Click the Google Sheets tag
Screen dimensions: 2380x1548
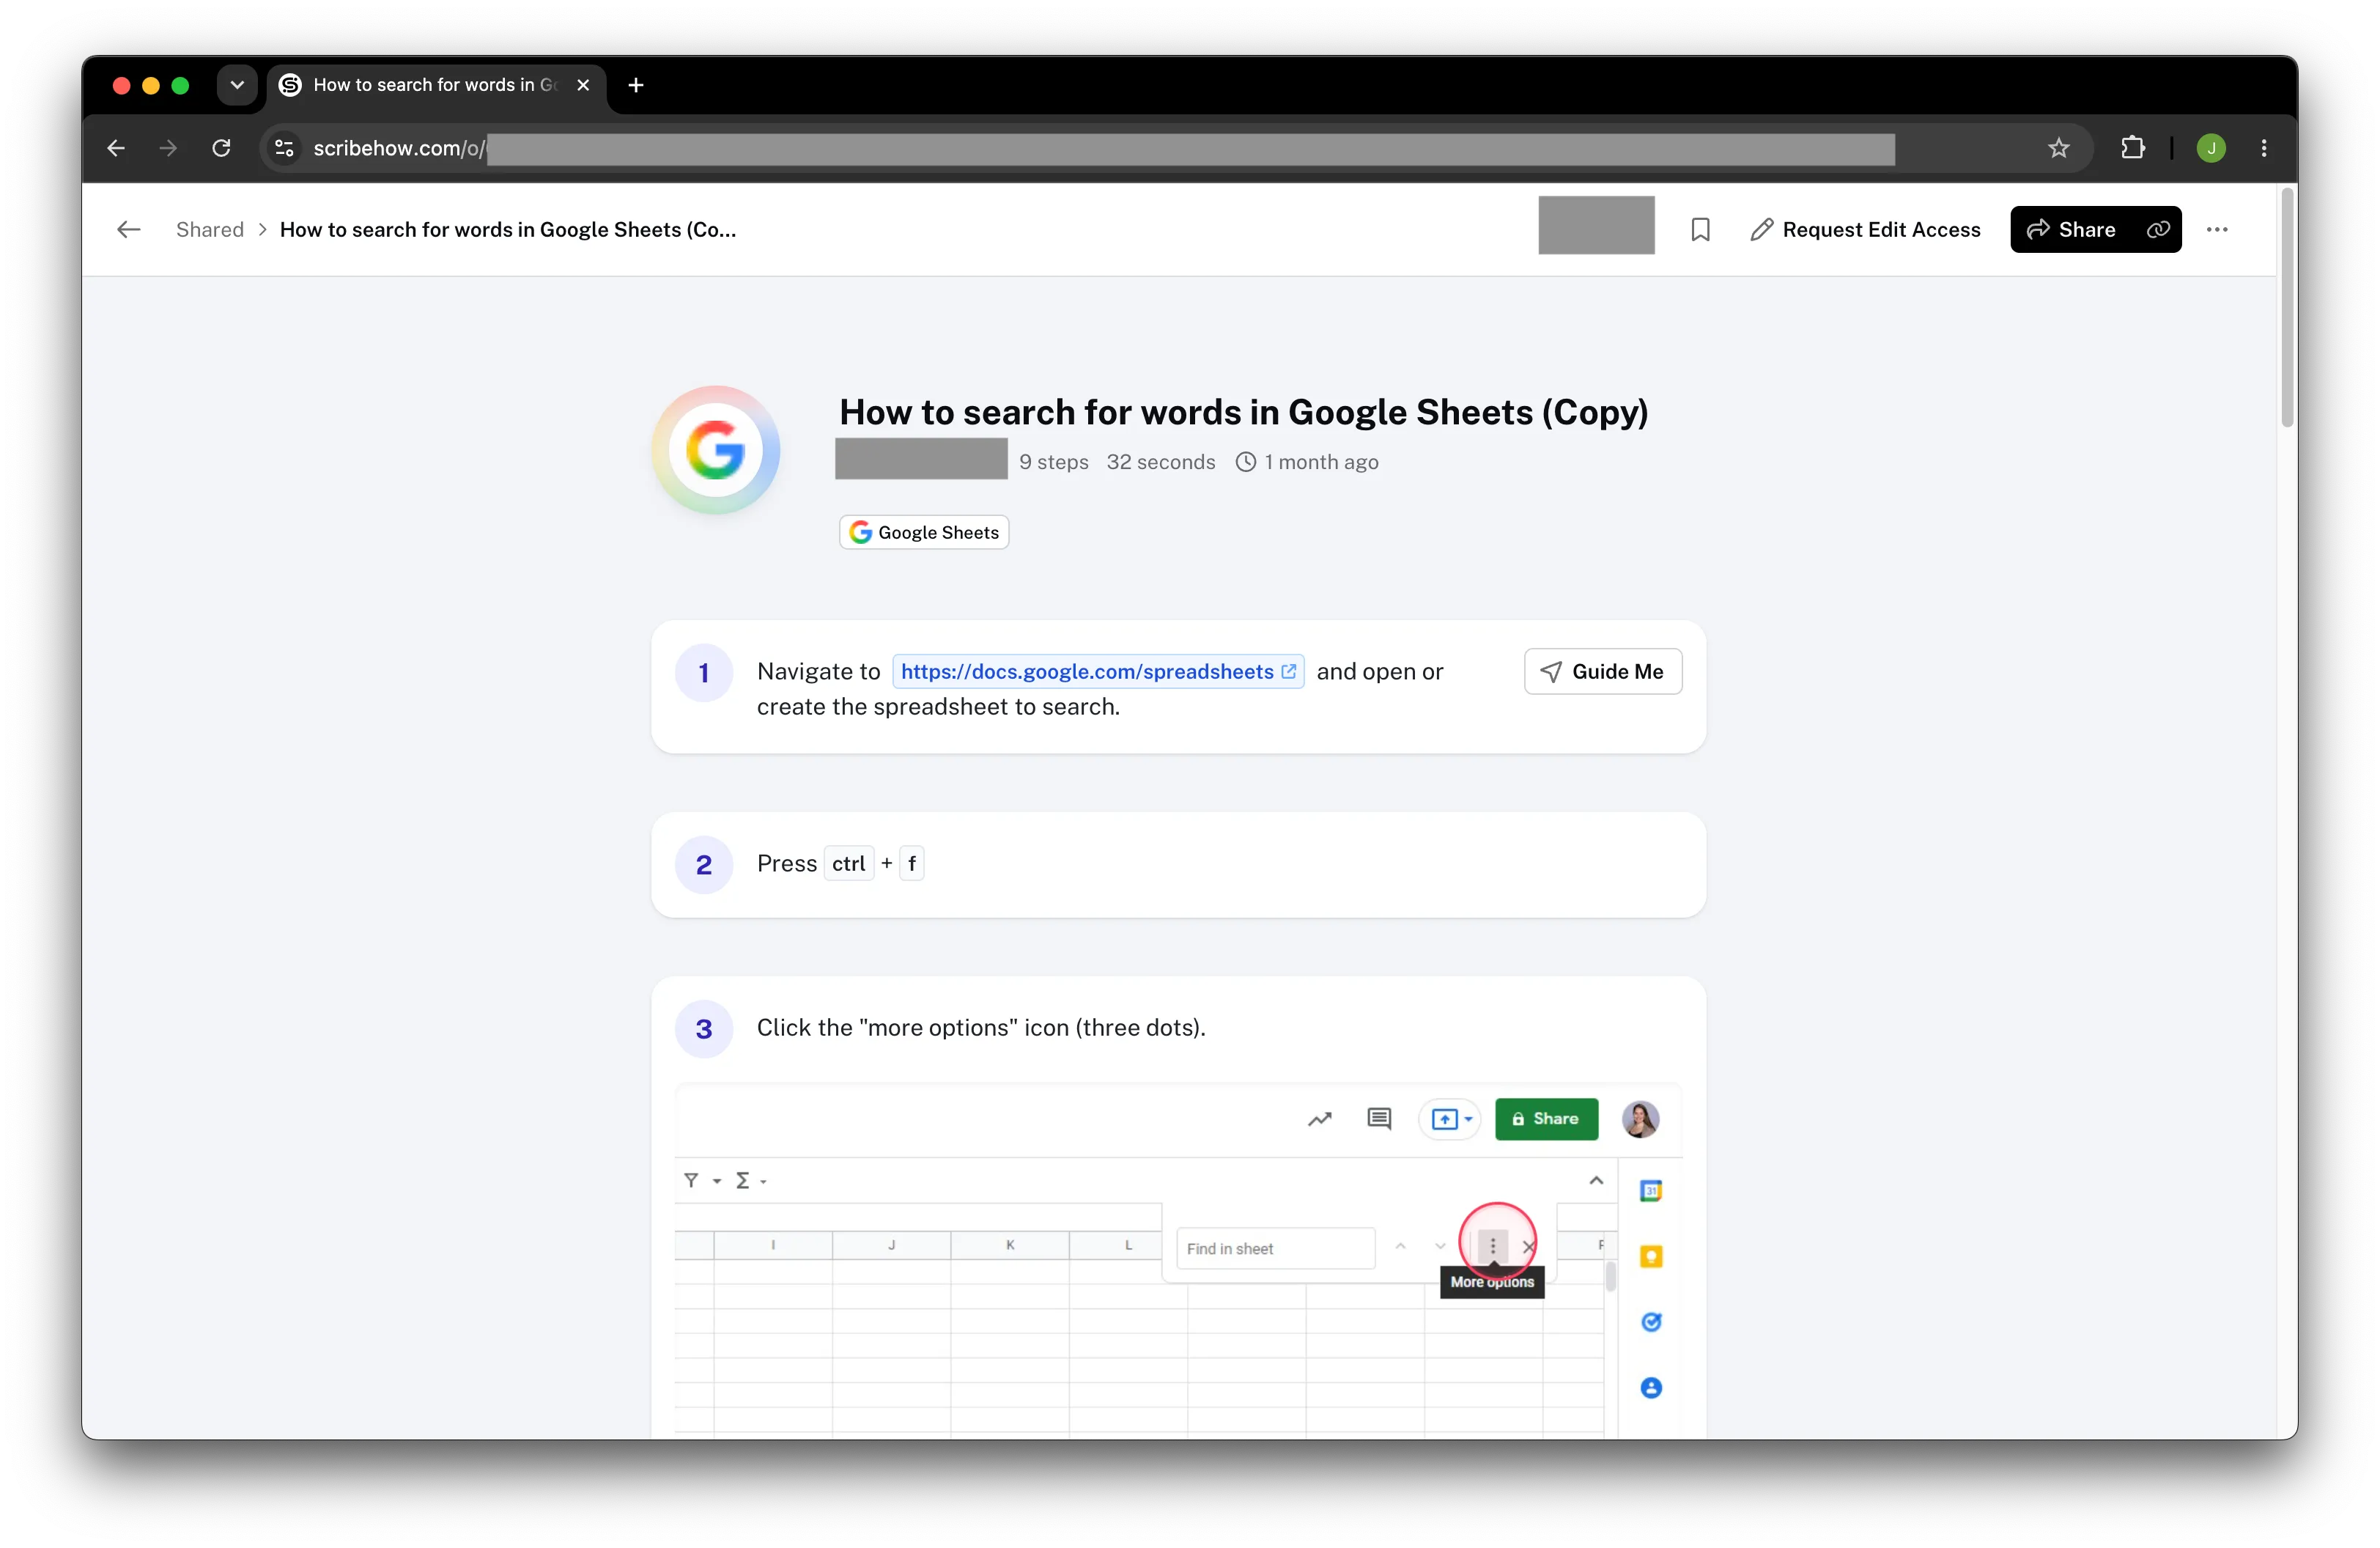click(x=924, y=532)
